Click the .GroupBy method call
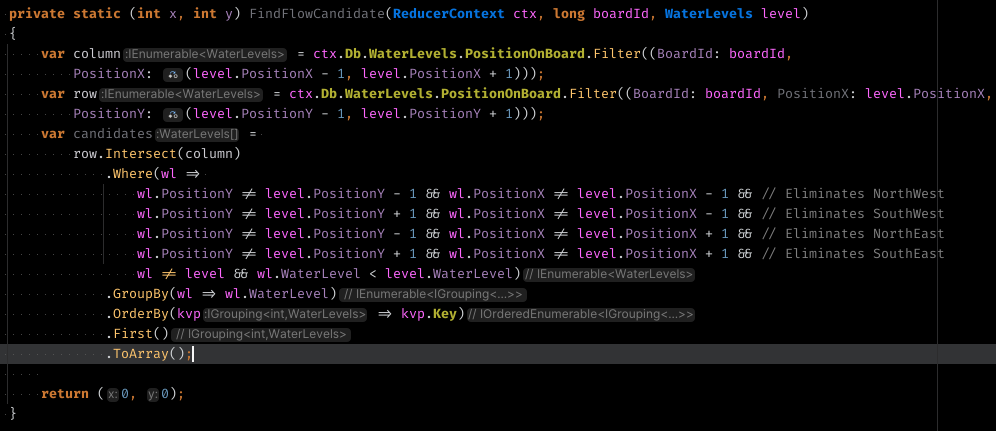 coord(137,295)
